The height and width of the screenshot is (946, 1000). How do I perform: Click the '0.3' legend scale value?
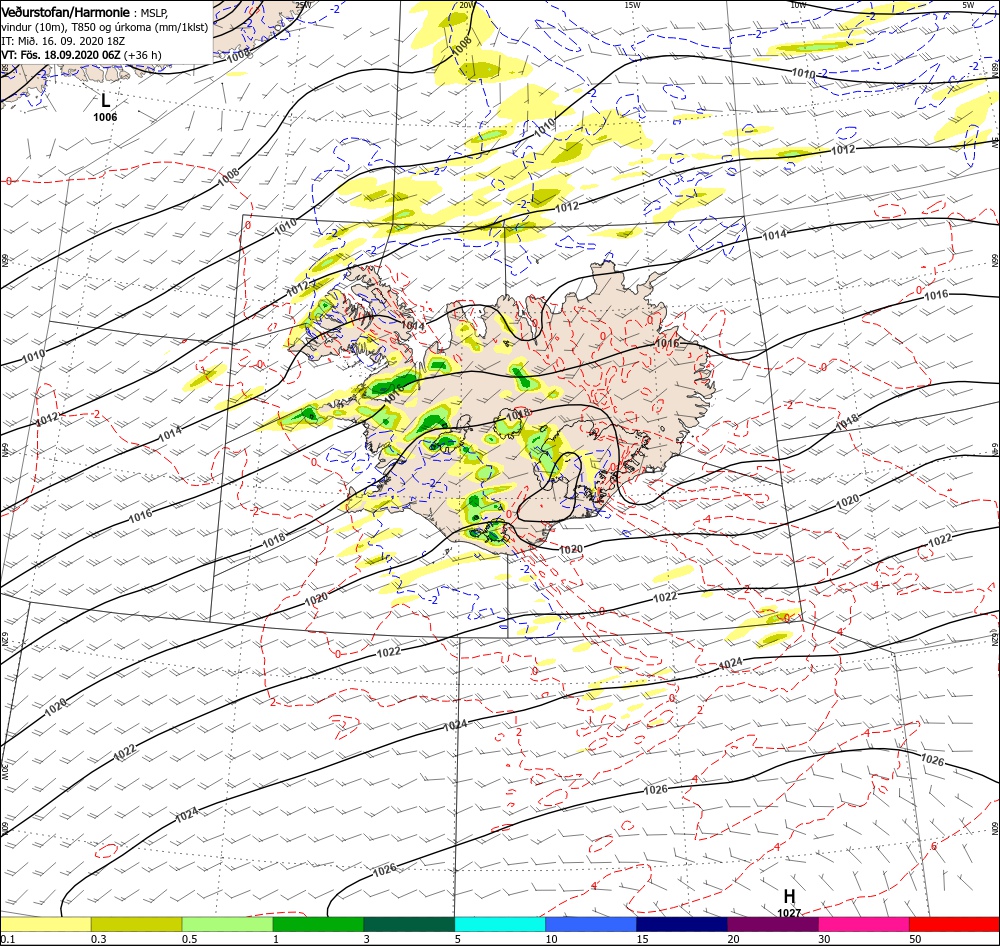point(98,939)
